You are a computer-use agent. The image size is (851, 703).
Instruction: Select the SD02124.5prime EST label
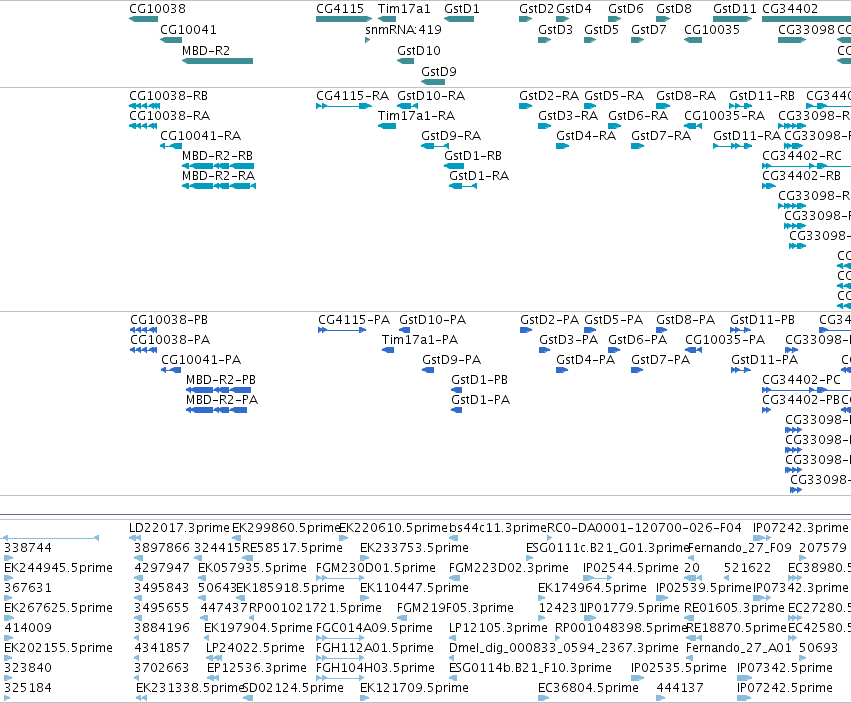click(x=293, y=688)
